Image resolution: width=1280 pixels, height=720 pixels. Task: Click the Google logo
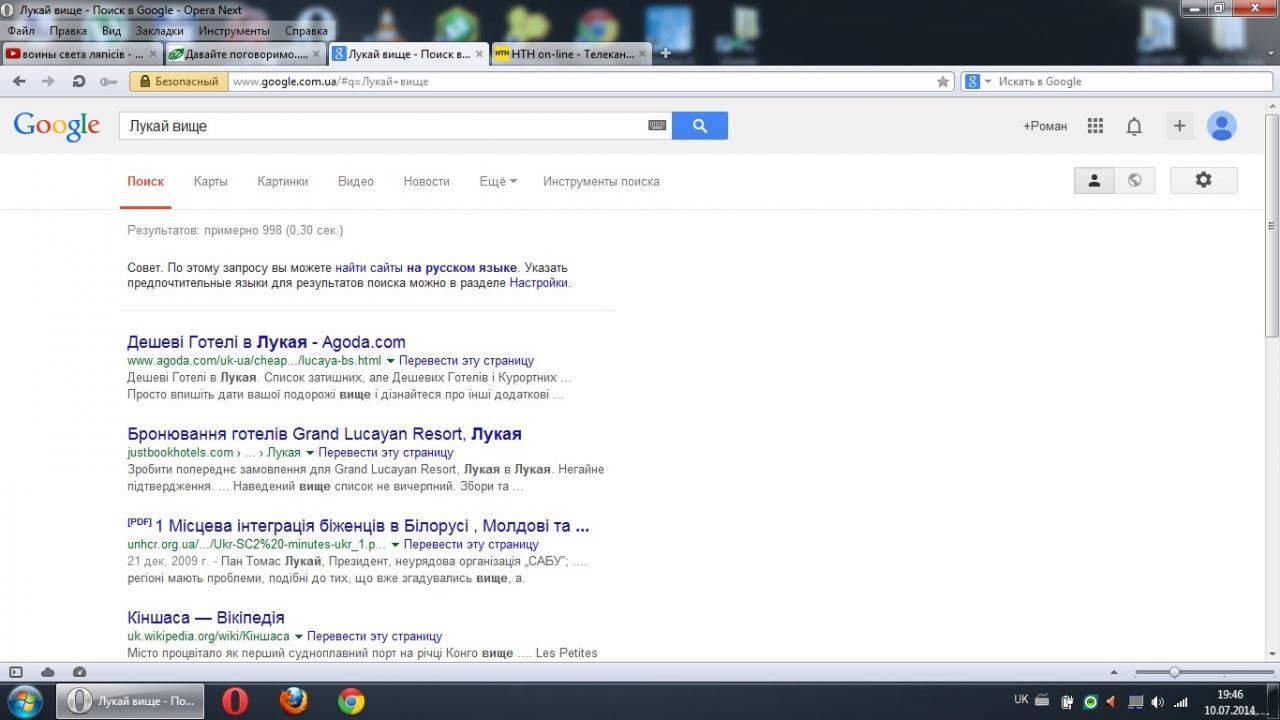tap(57, 126)
